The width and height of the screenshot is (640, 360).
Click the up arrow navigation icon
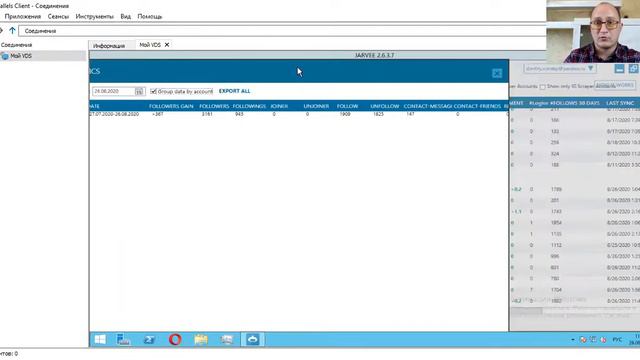[12, 31]
